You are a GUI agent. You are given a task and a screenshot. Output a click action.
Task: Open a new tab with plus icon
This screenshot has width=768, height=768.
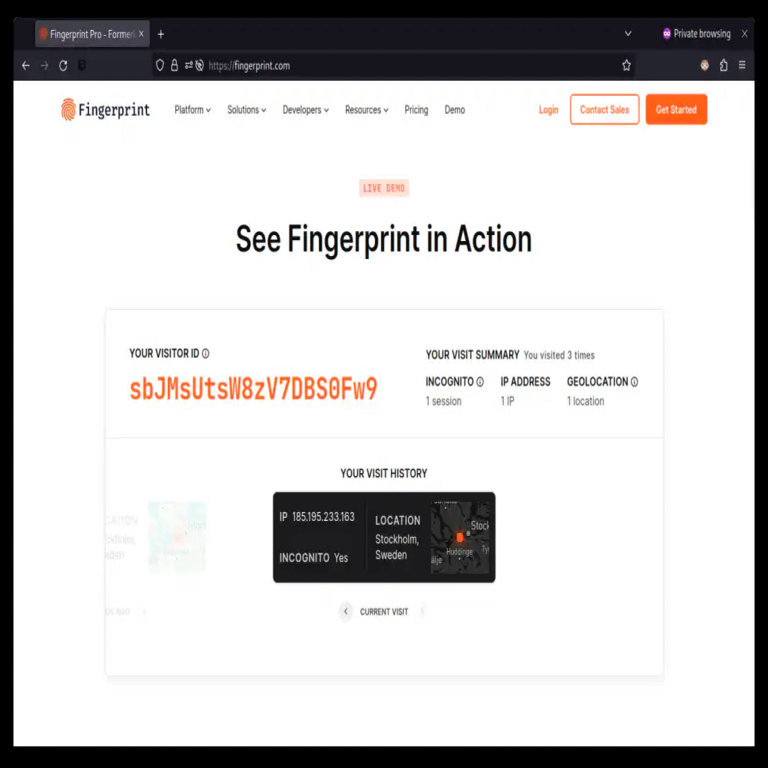tap(161, 34)
